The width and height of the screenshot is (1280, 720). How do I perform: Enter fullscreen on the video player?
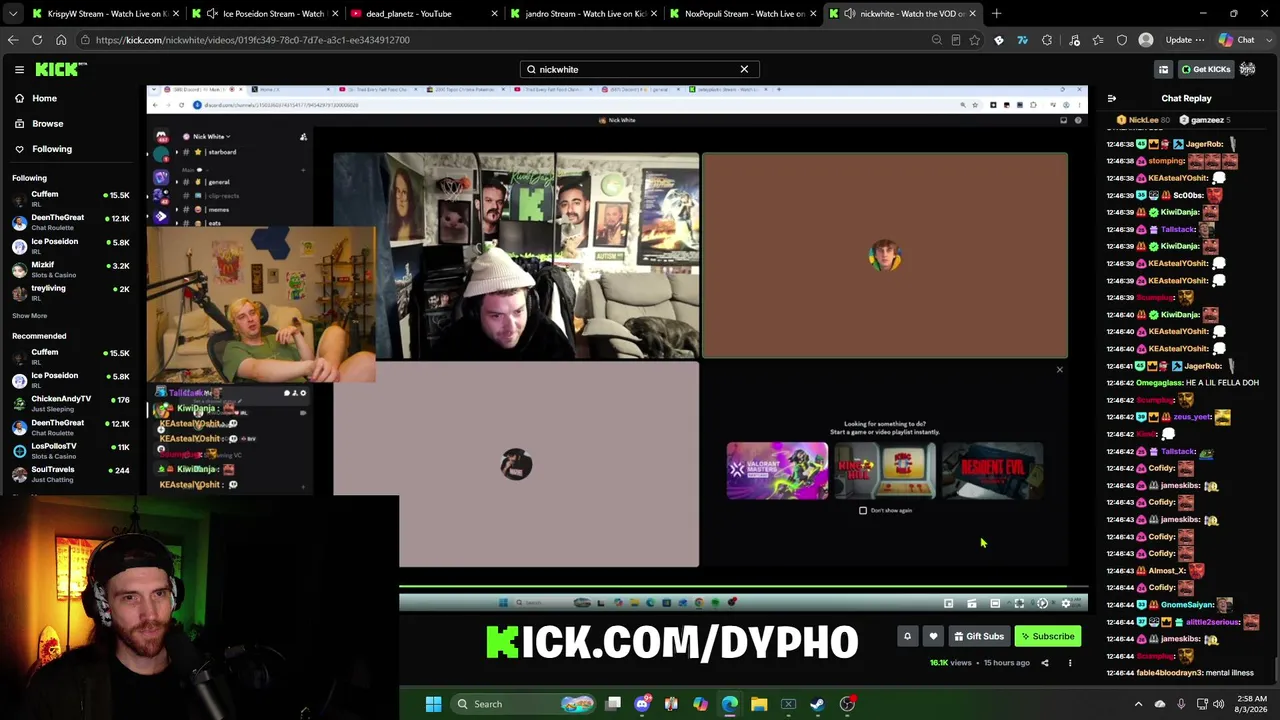point(1019,603)
